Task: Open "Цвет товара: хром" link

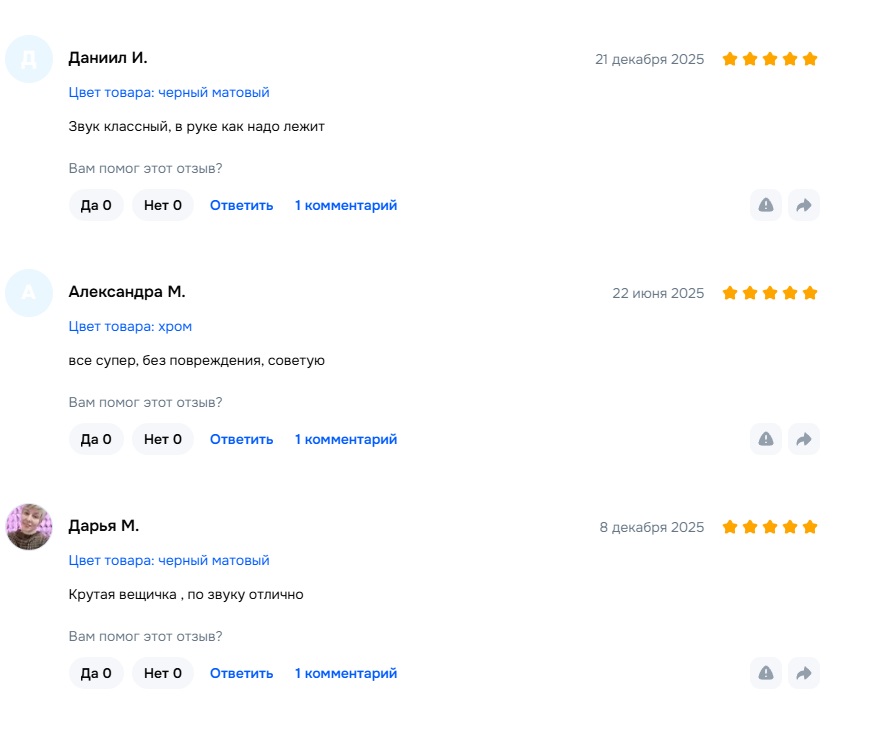Action: [x=130, y=326]
